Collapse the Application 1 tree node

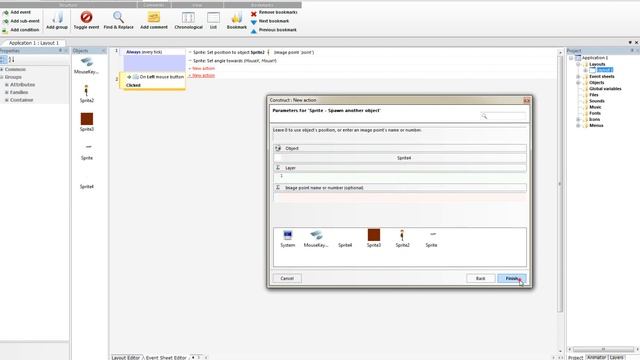coord(571,58)
